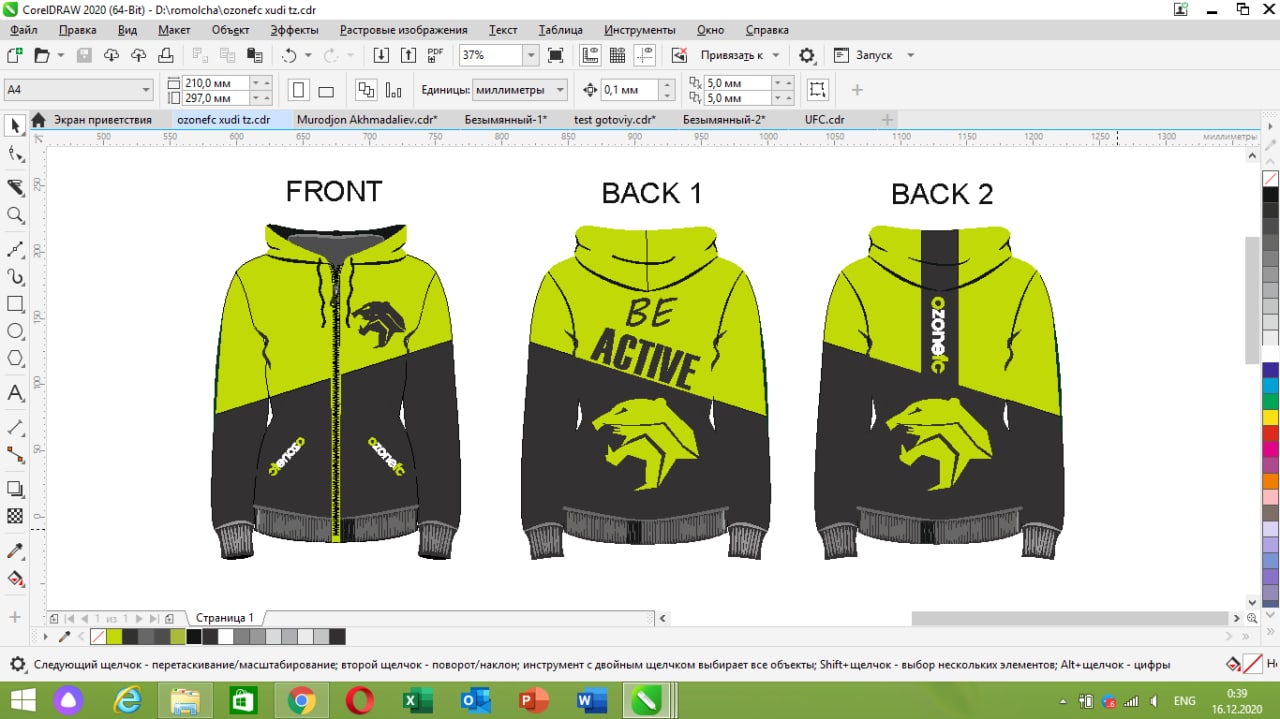Screen dimensions: 1280x719
Task: Click the nudge distance 0,1 мм field
Action: tap(630, 90)
